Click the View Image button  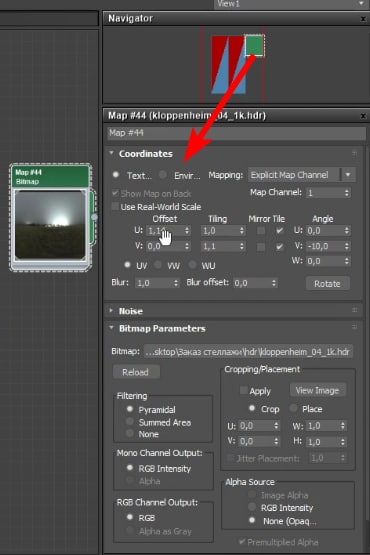pos(317,390)
